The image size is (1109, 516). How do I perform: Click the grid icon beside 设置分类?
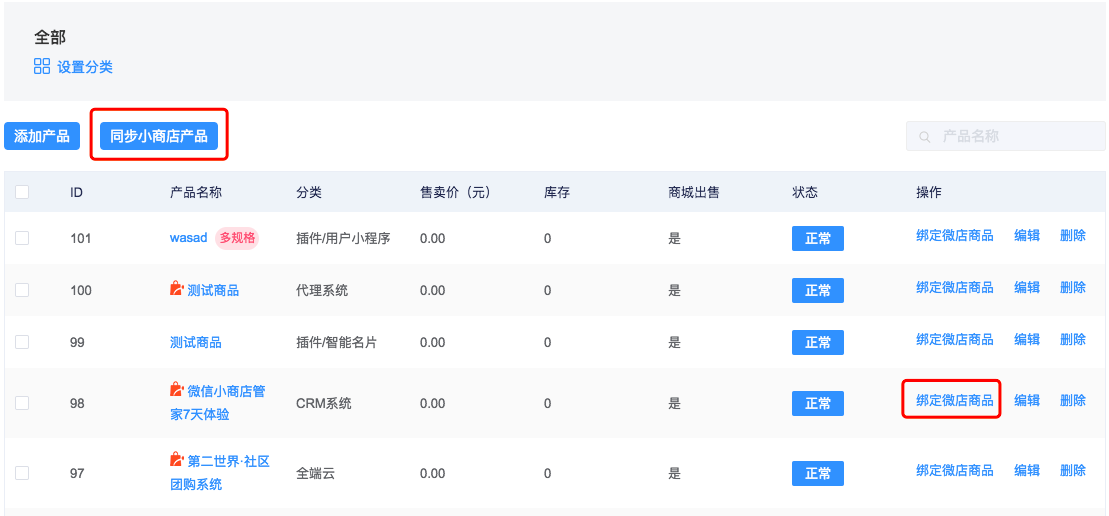pyautogui.click(x=42, y=67)
